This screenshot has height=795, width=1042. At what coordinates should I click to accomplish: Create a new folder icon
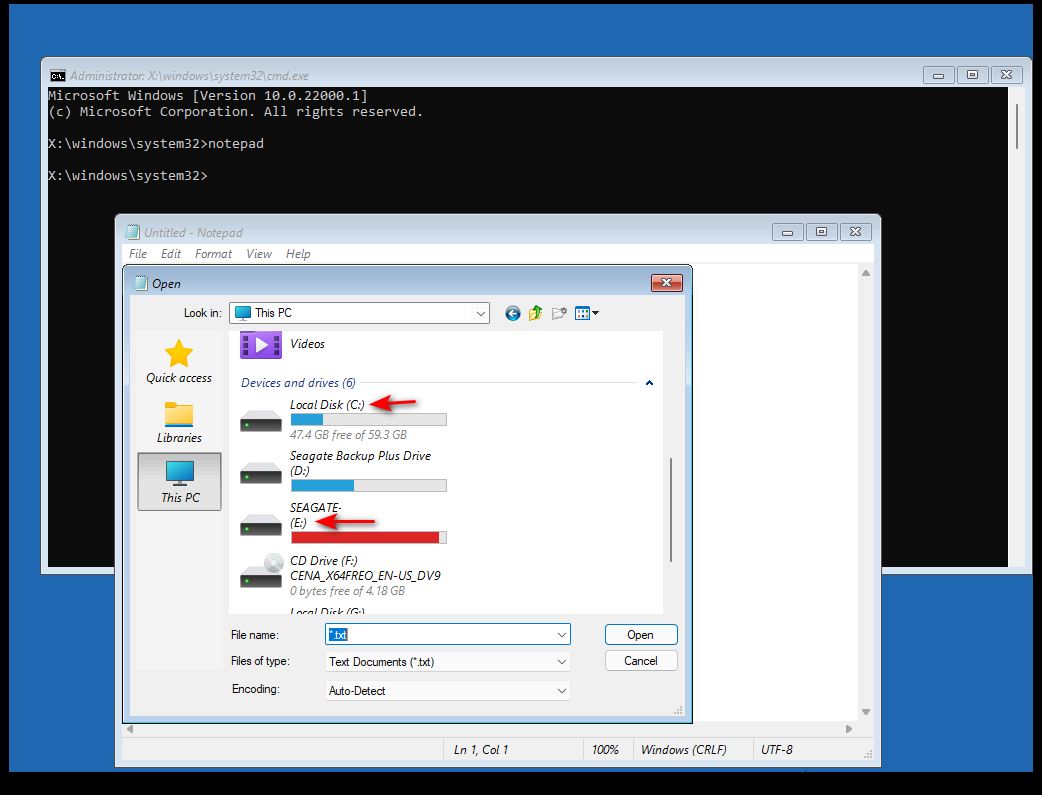point(559,313)
